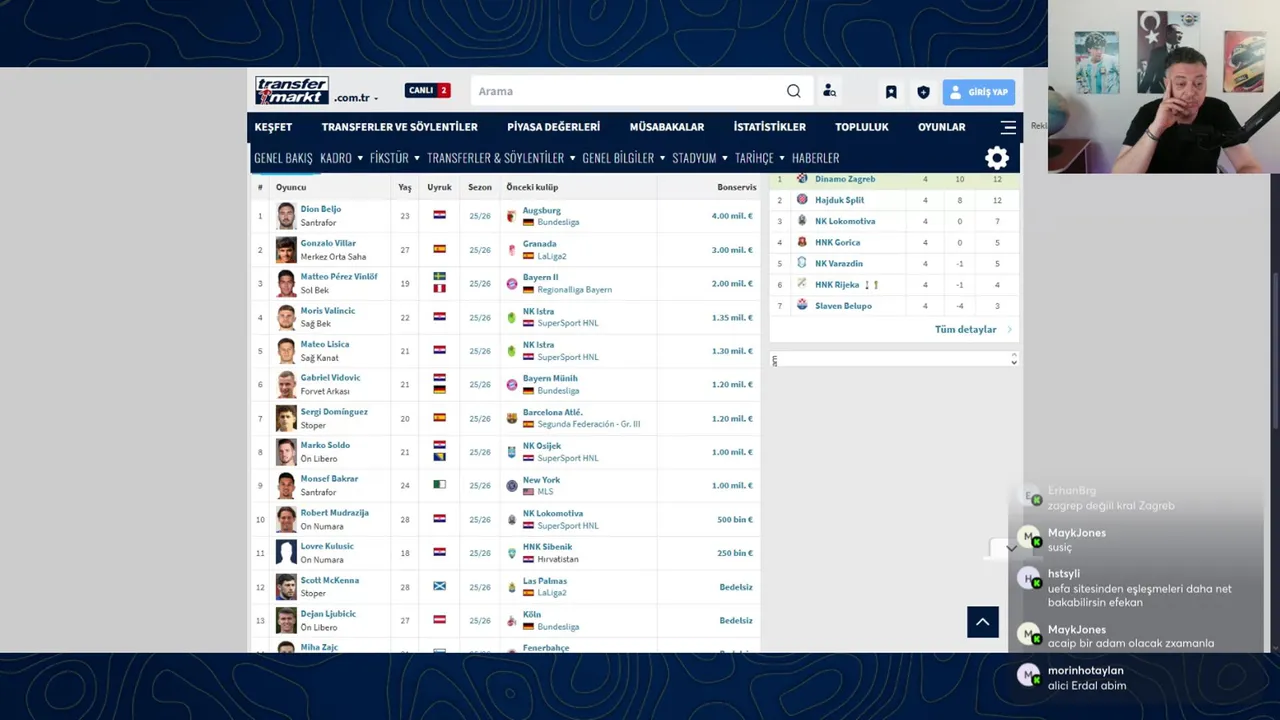Open HNK Gorica in league table
The height and width of the screenshot is (720, 1280).
838,242
